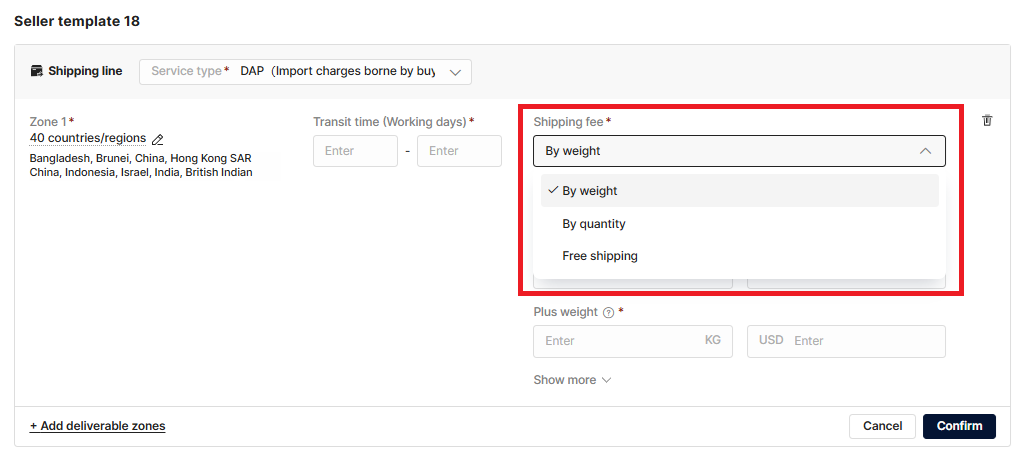
Task: Collapse Shipping fee list using the up chevron
Action: point(925,151)
